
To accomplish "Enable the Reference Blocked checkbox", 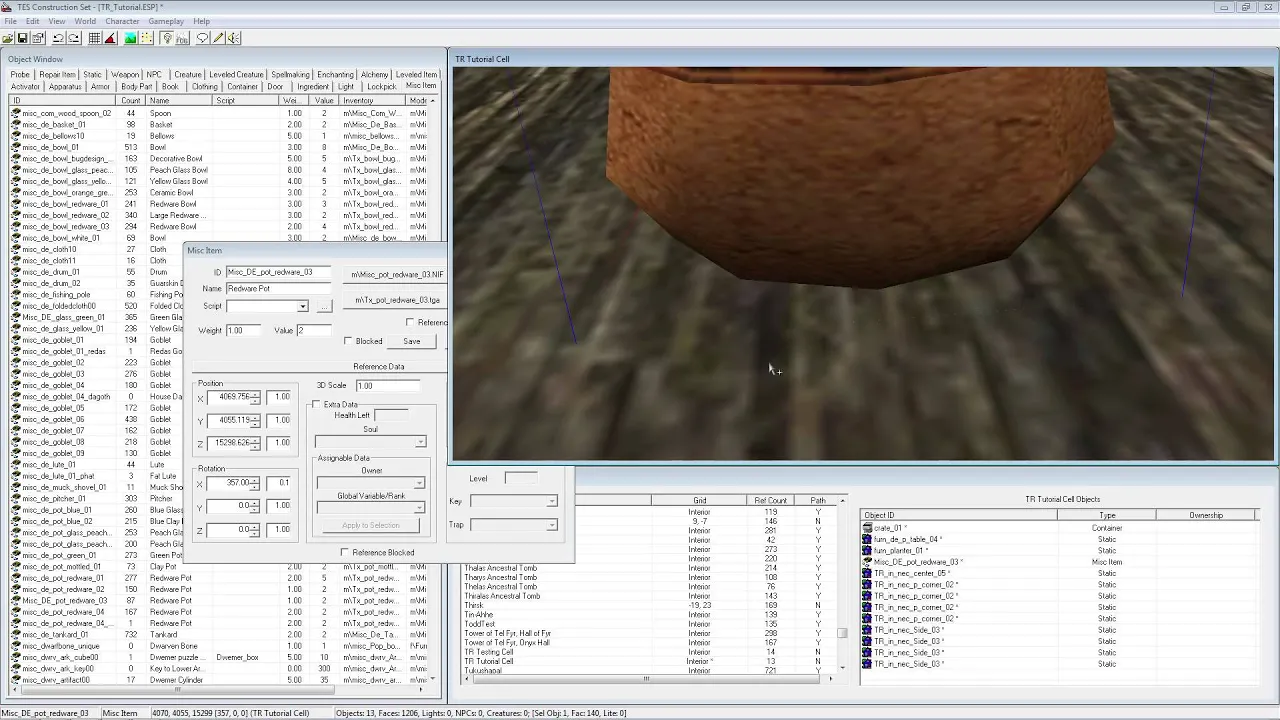I will click(345, 552).
